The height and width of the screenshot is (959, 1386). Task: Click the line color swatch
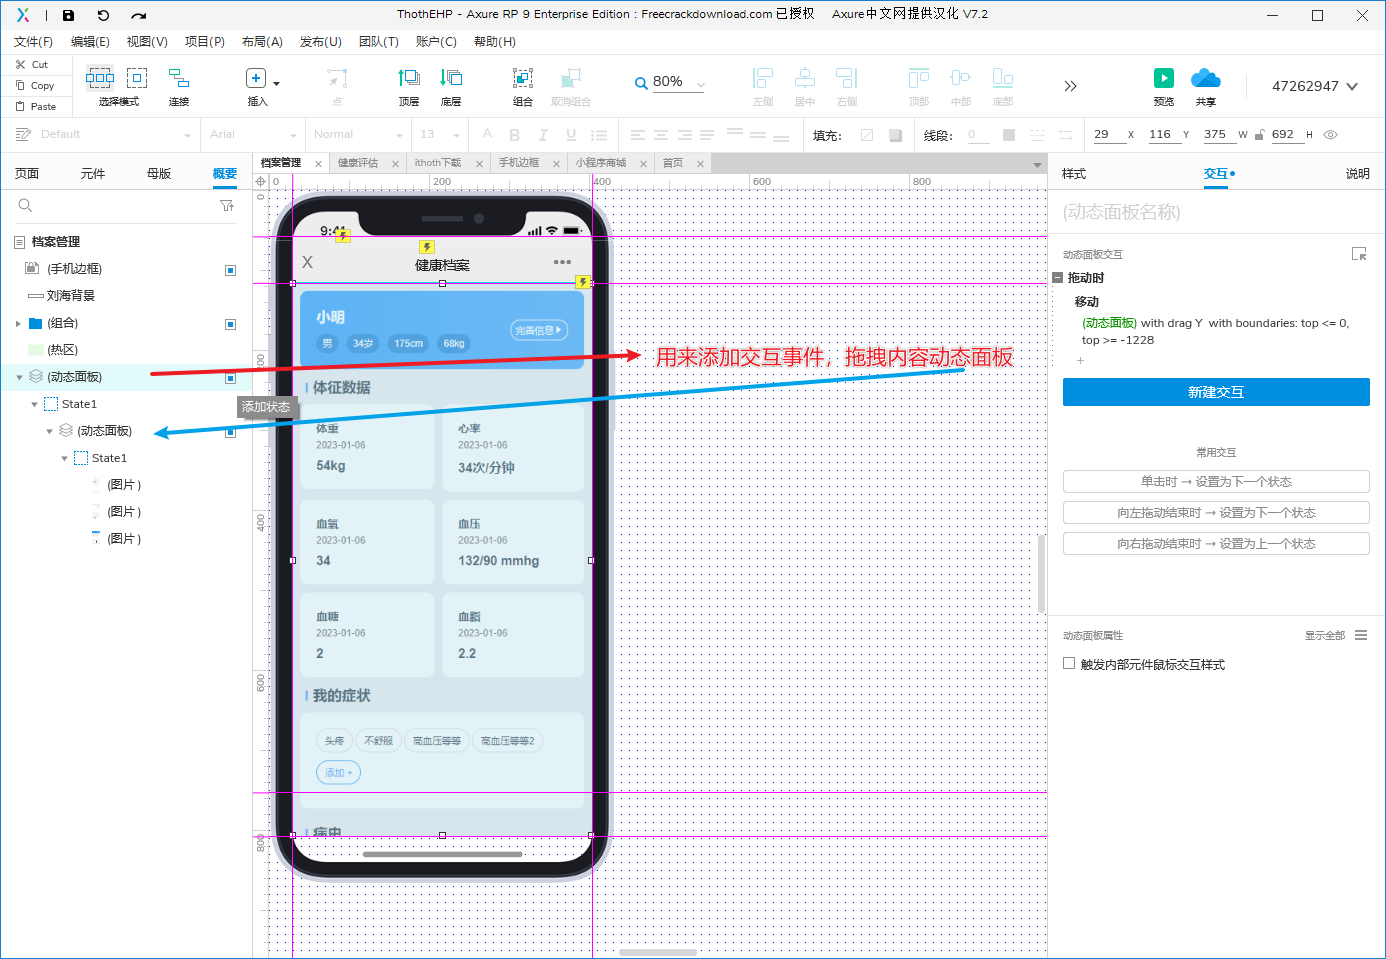(x=1009, y=135)
